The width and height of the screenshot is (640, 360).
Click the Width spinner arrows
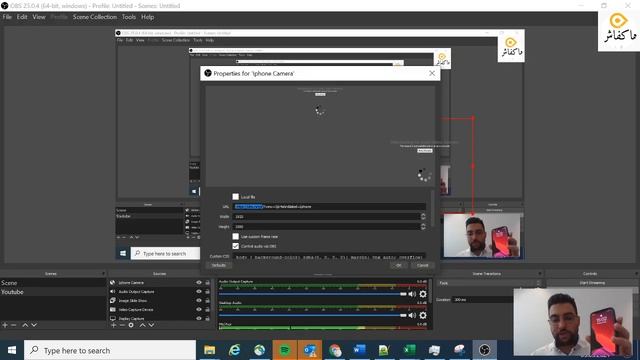[423, 216]
